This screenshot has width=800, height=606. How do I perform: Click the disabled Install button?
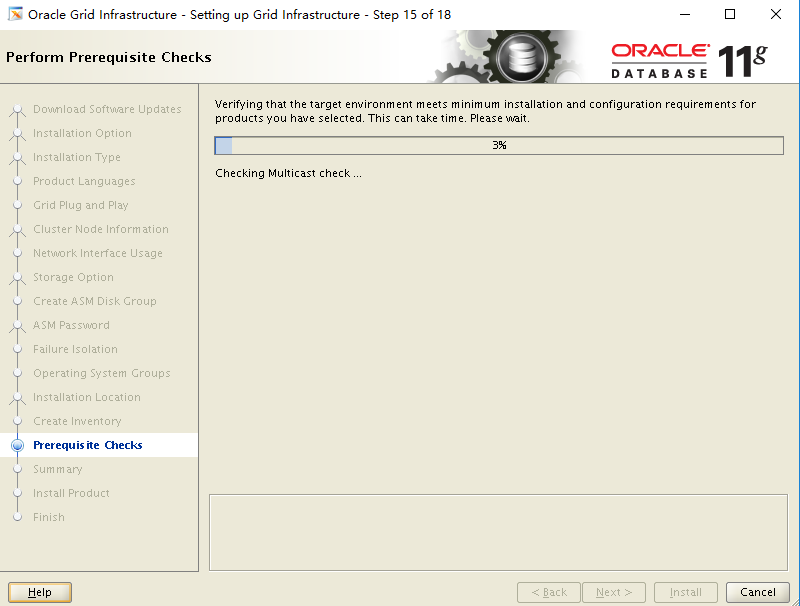686,592
